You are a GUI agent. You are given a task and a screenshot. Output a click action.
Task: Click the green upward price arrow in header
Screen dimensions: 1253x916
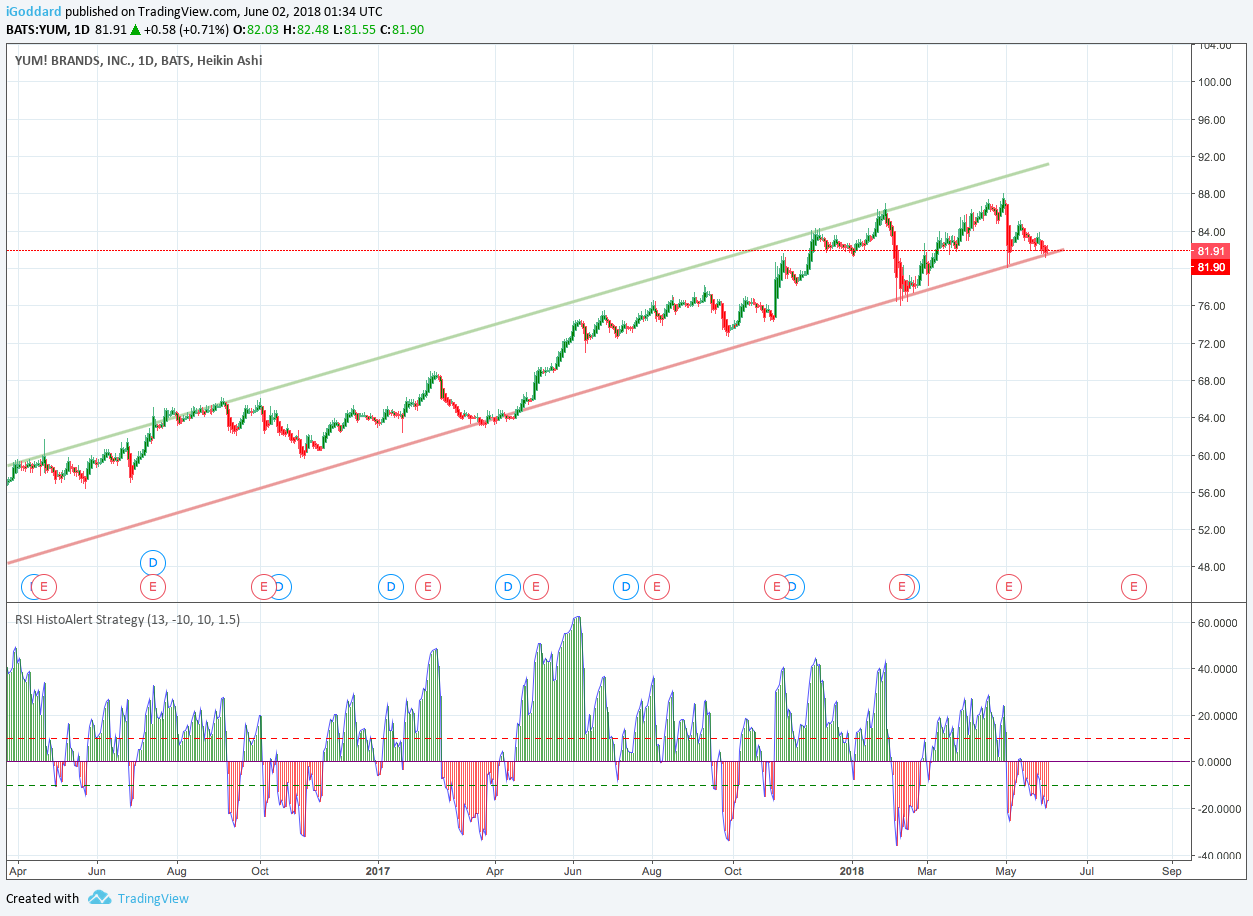[x=135, y=30]
